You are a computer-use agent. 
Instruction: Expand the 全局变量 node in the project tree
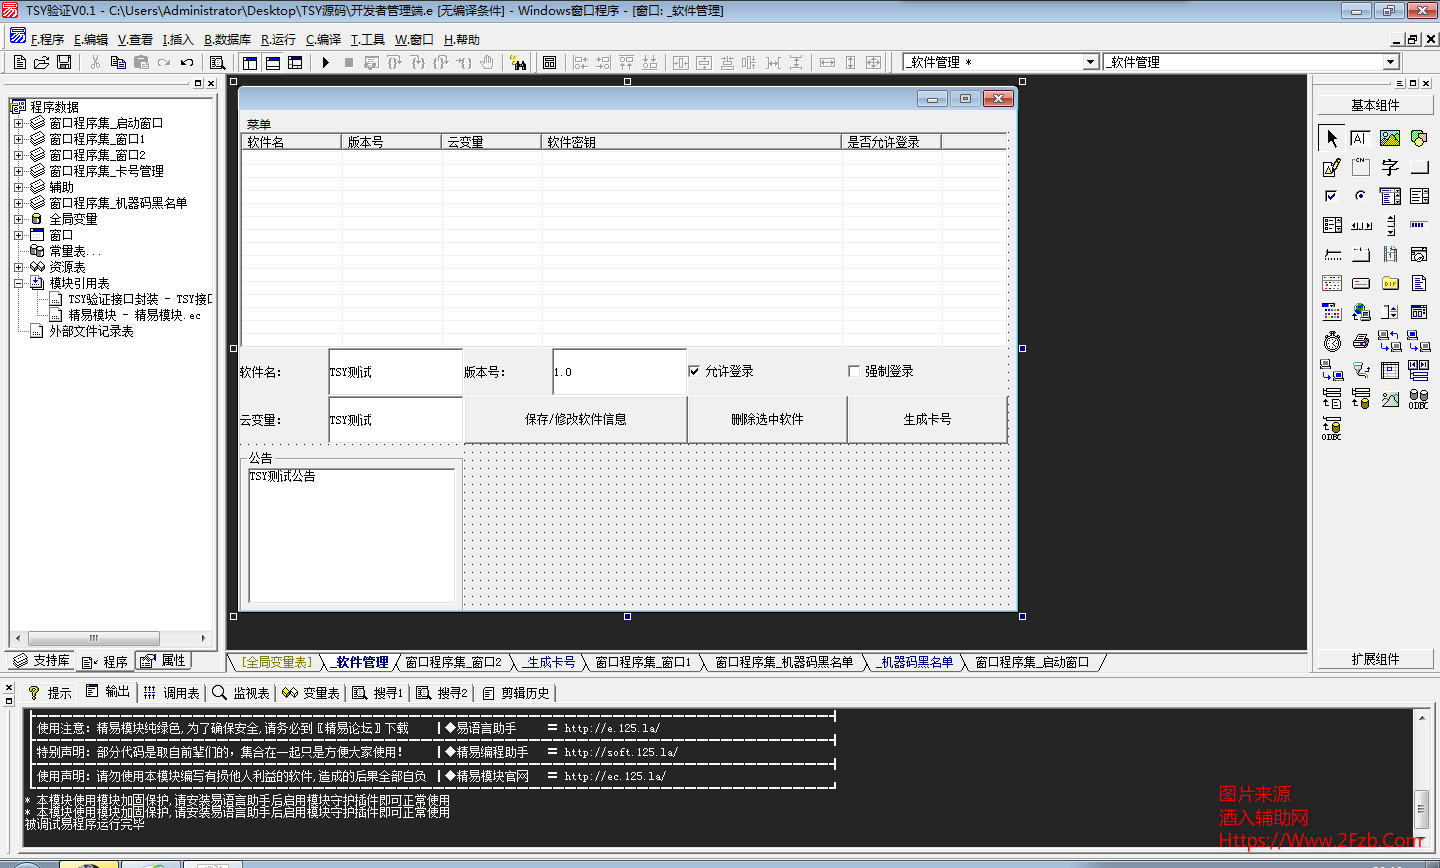(x=20, y=219)
